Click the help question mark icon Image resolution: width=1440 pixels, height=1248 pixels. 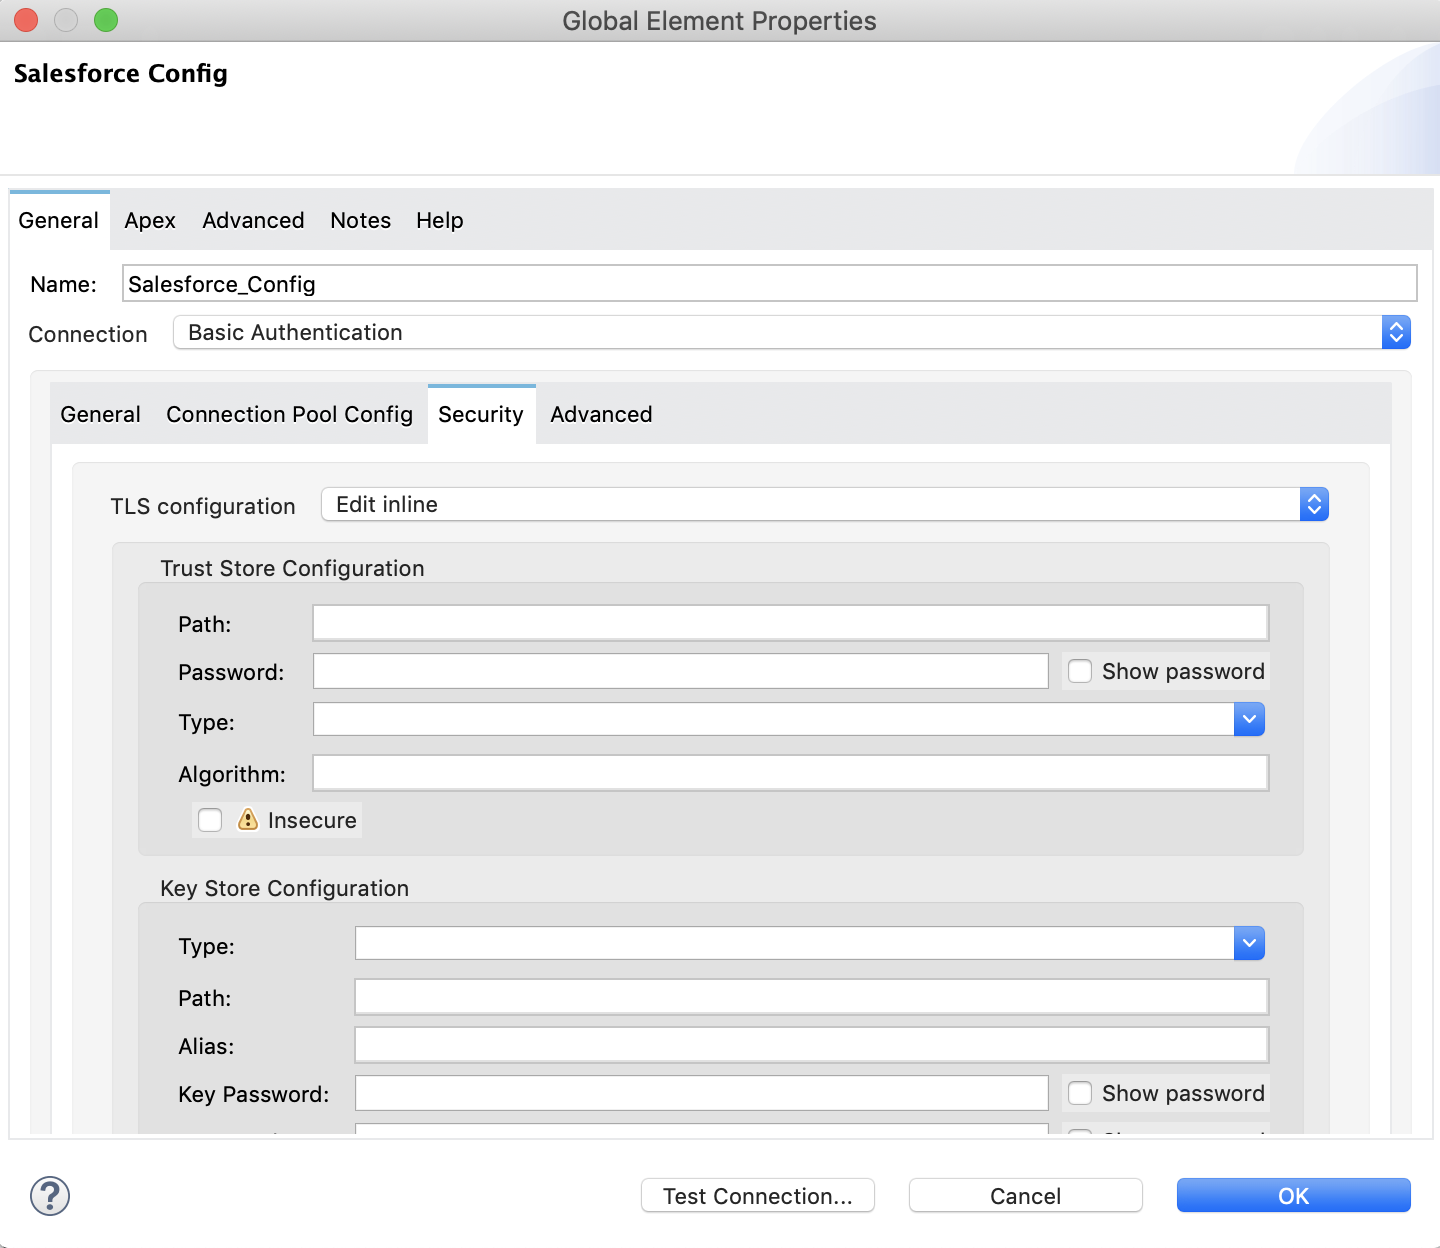click(50, 1196)
